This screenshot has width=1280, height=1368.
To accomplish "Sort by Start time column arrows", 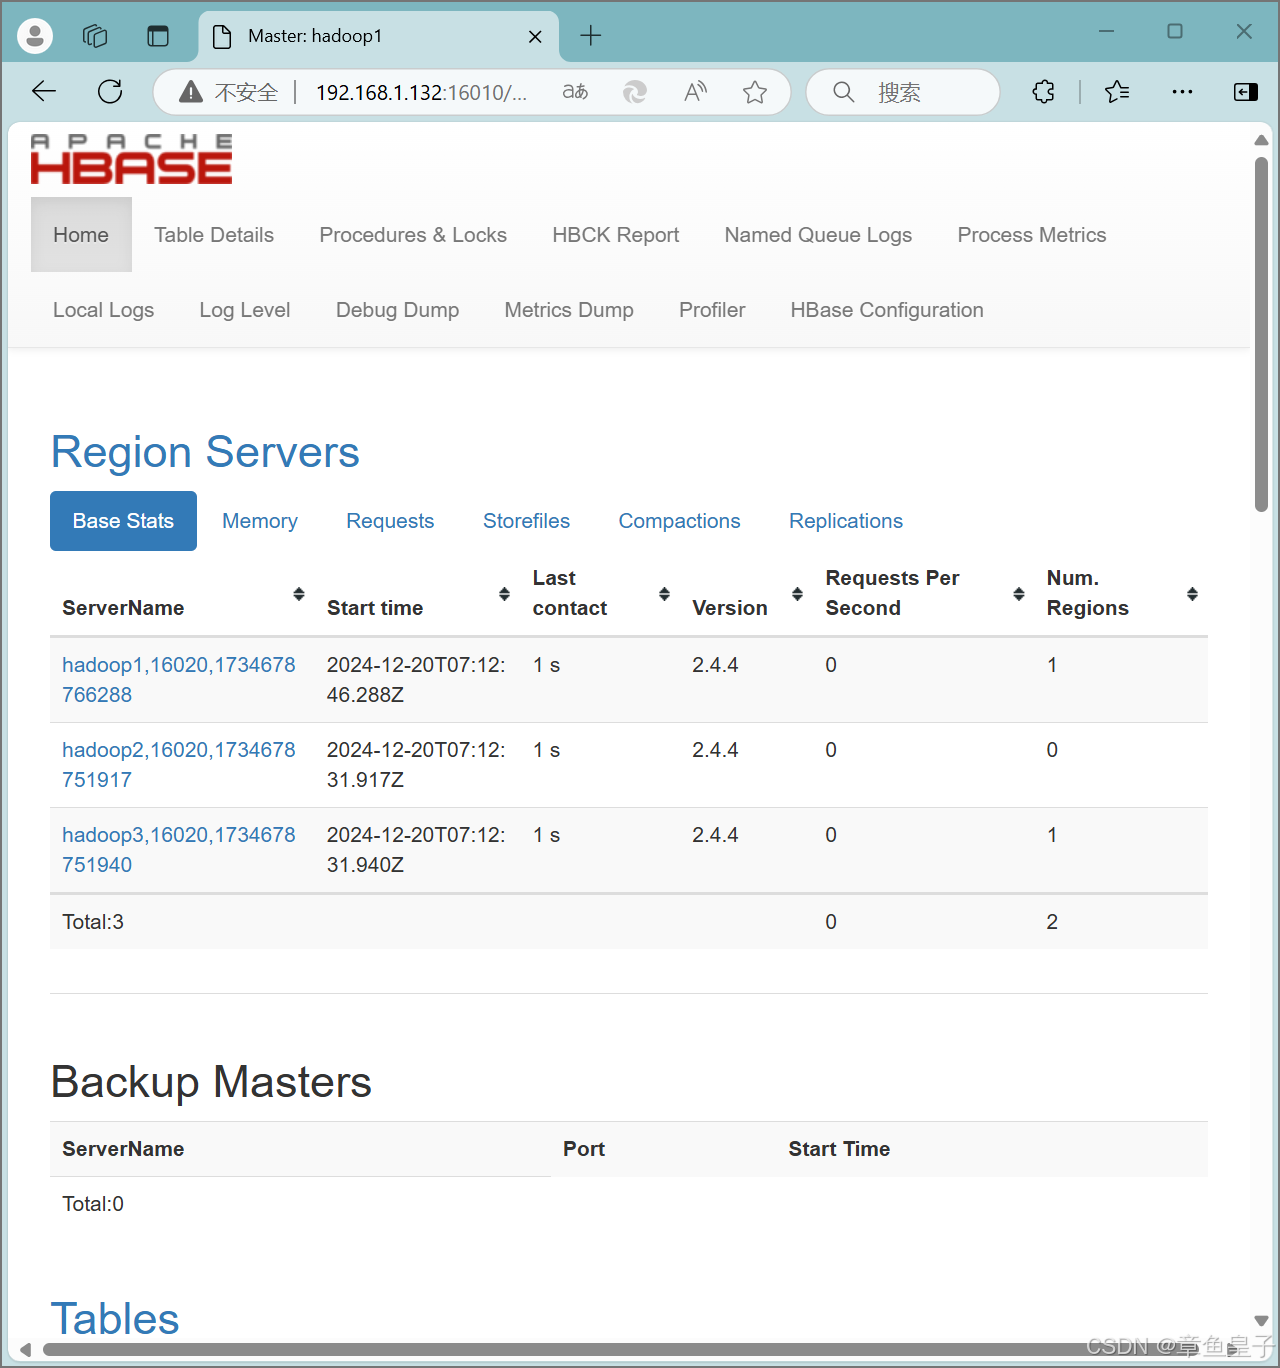I will pyautogui.click(x=504, y=594).
